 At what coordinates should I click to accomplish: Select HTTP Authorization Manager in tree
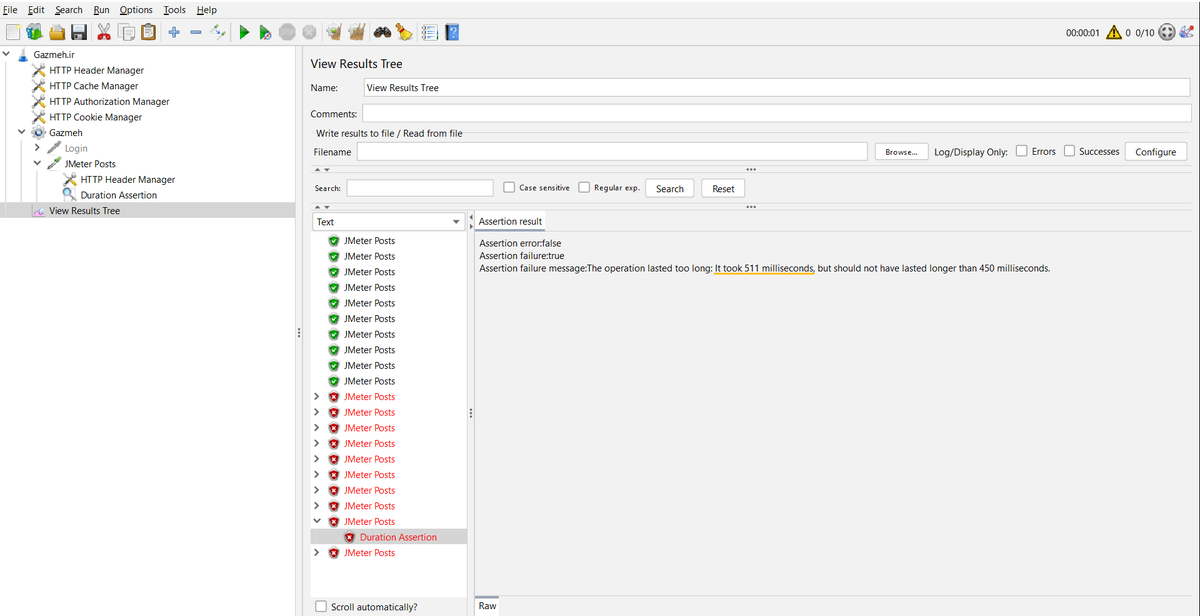coord(108,101)
